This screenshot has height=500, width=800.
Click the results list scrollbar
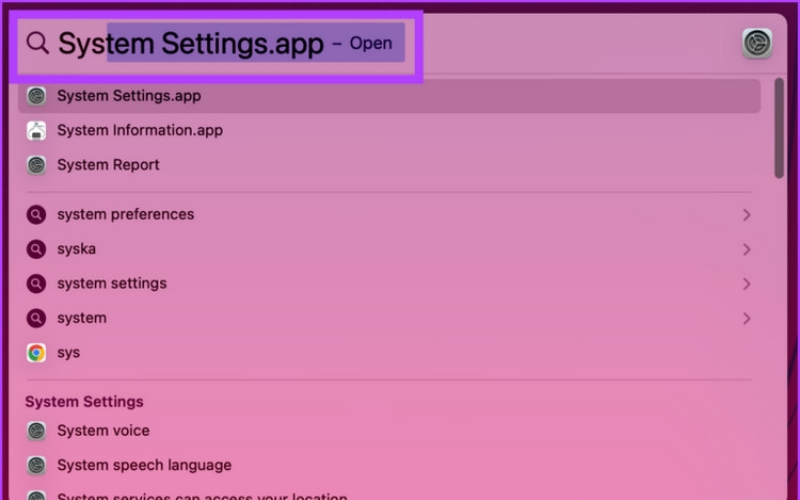tap(779, 128)
